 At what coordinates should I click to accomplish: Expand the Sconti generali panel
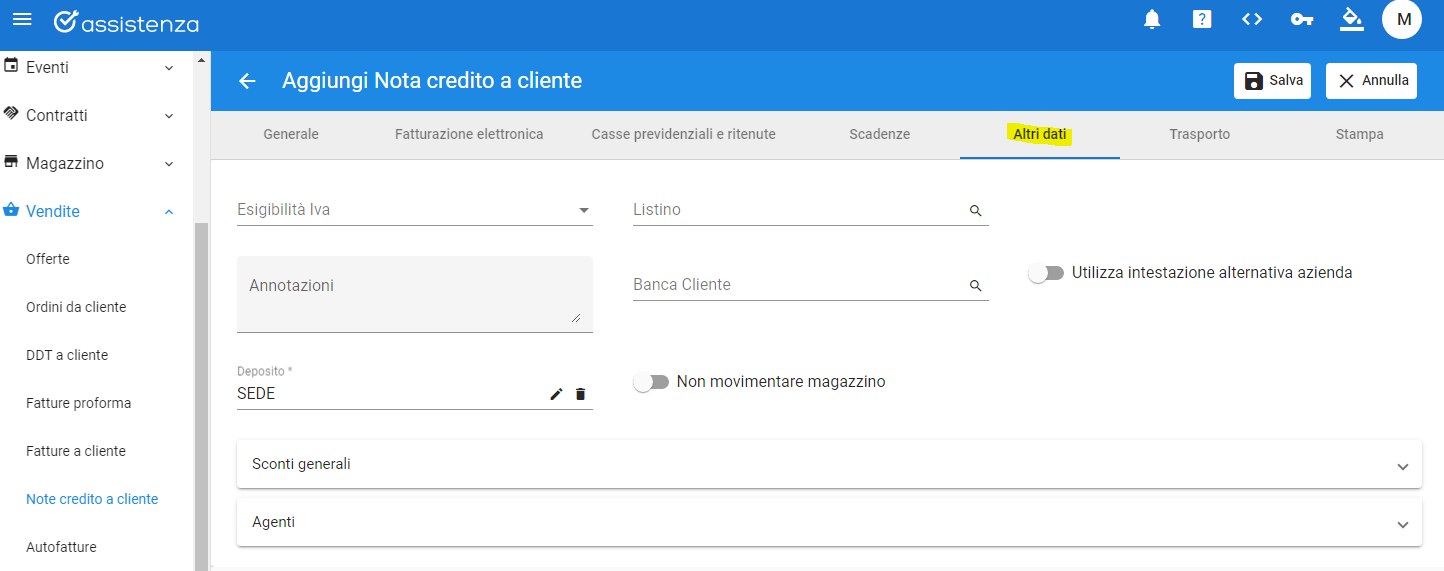[x=829, y=464]
